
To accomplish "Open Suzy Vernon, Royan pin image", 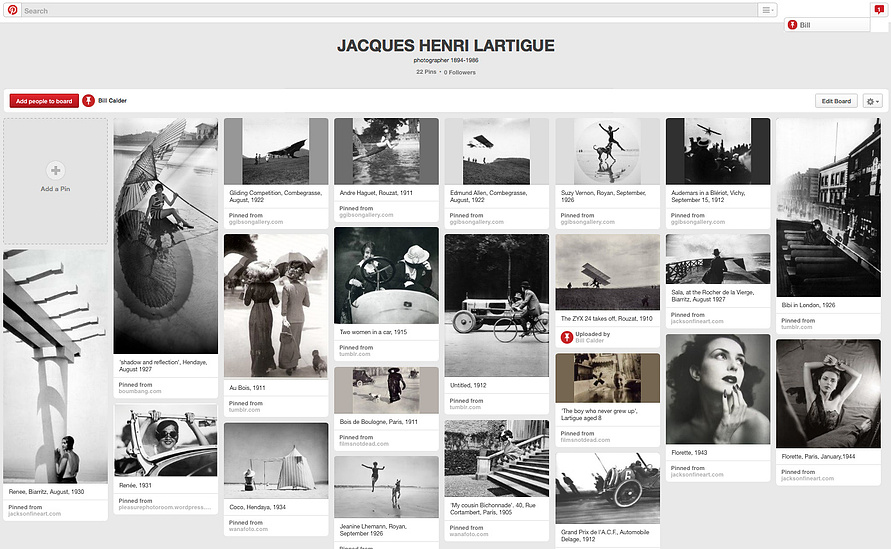I will coord(607,151).
